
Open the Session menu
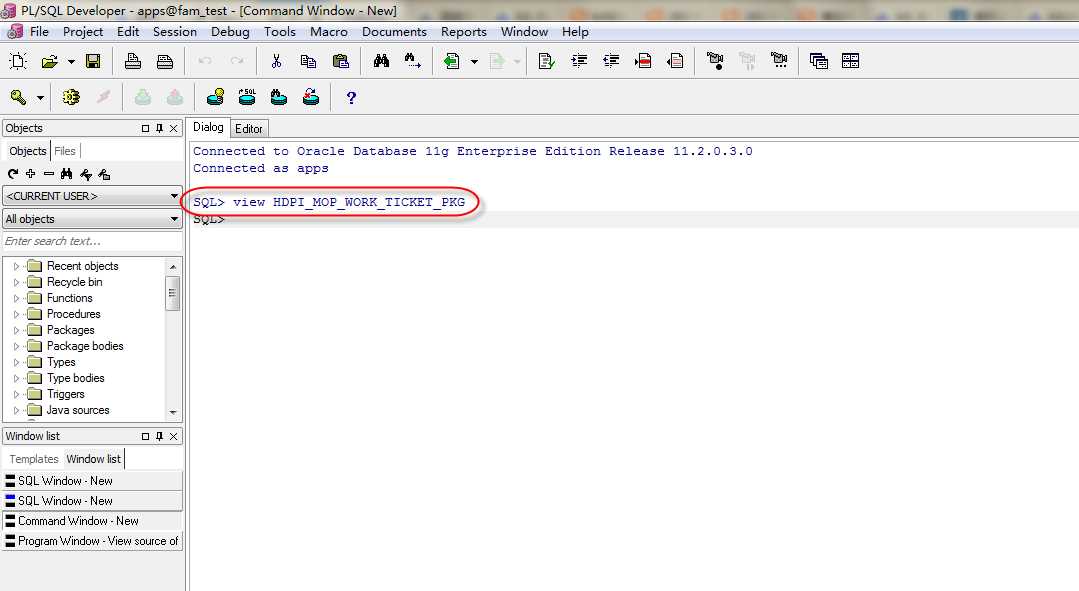coord(175,32)
